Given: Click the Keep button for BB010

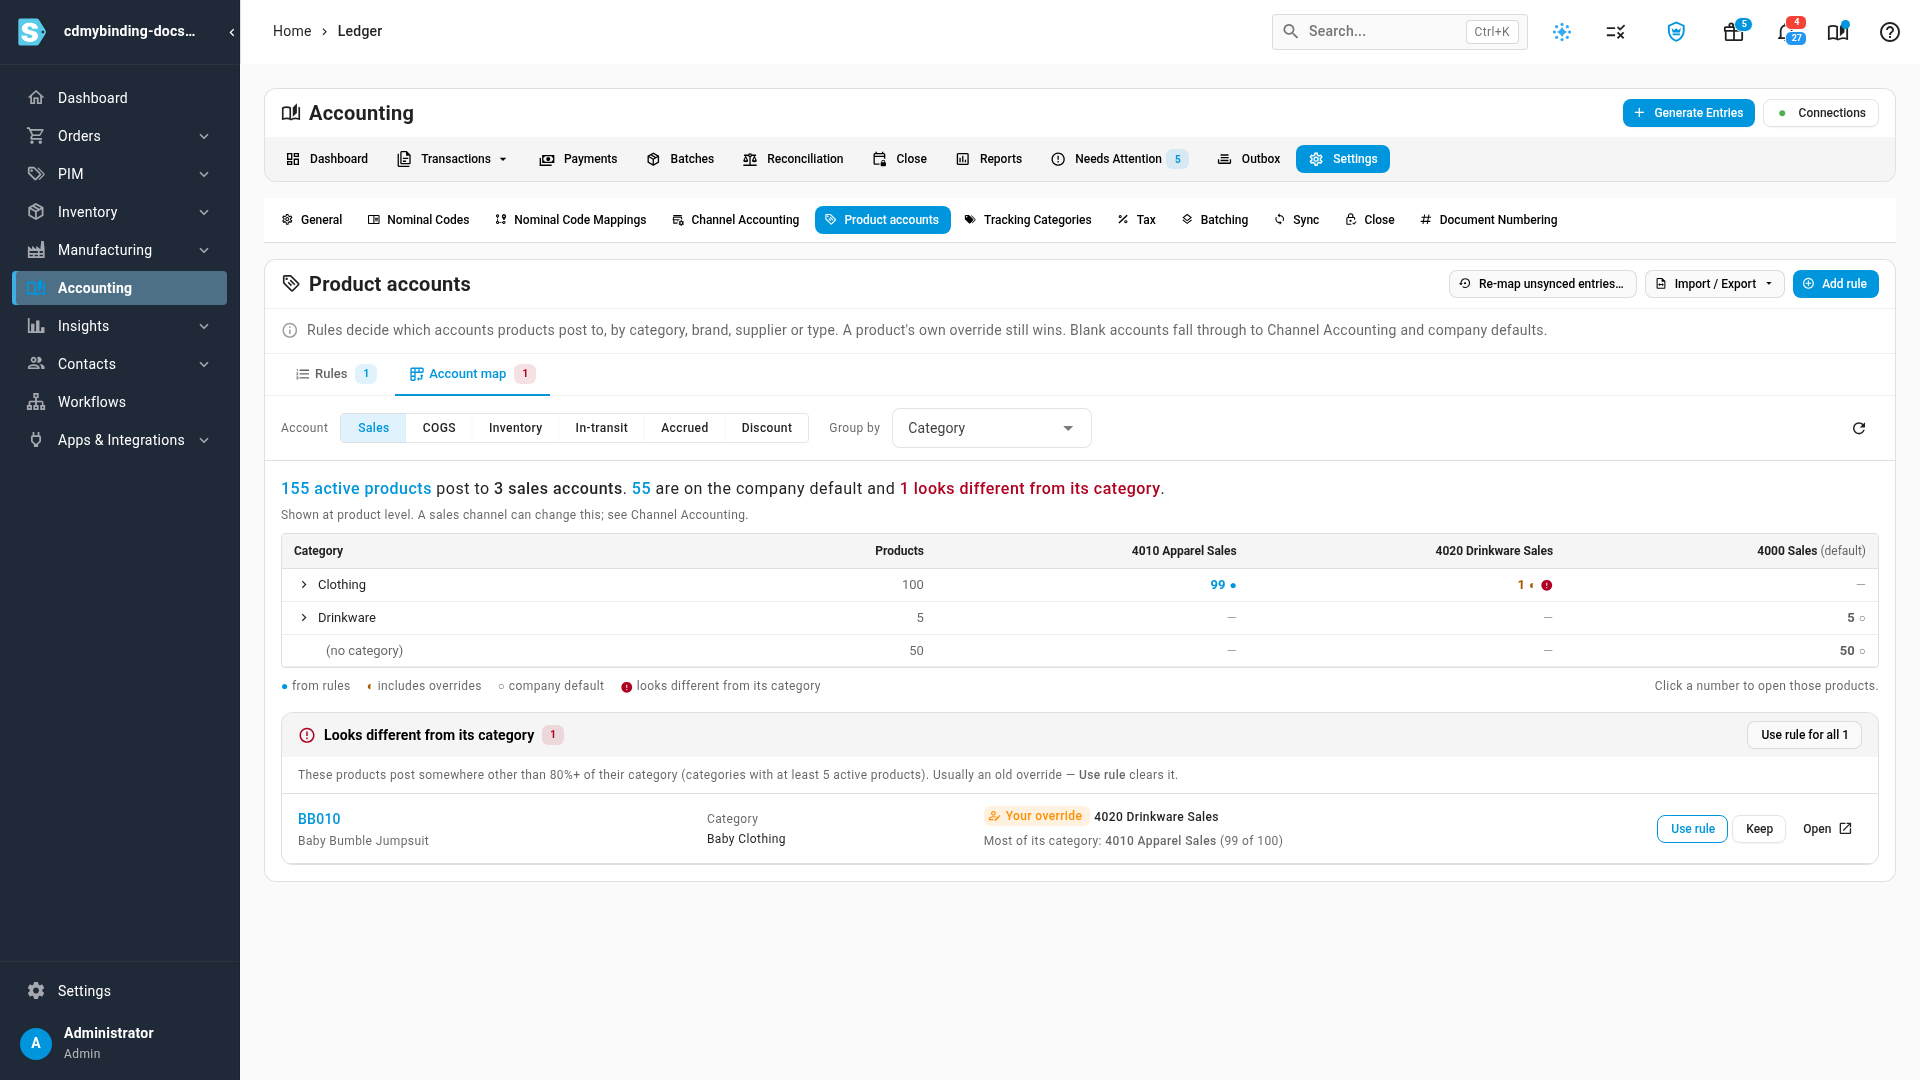Looking at the screenshot, I should [1759, 829].
